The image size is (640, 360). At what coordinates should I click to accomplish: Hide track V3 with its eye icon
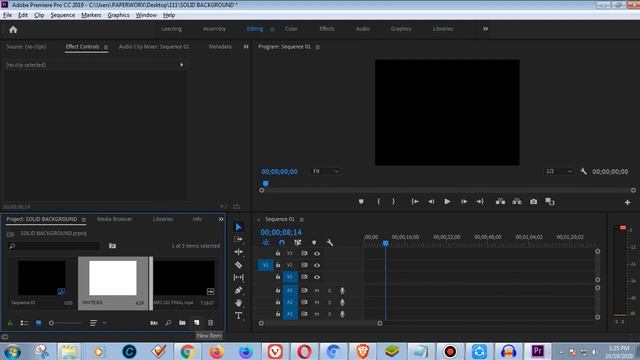click(x=317, y=253)
